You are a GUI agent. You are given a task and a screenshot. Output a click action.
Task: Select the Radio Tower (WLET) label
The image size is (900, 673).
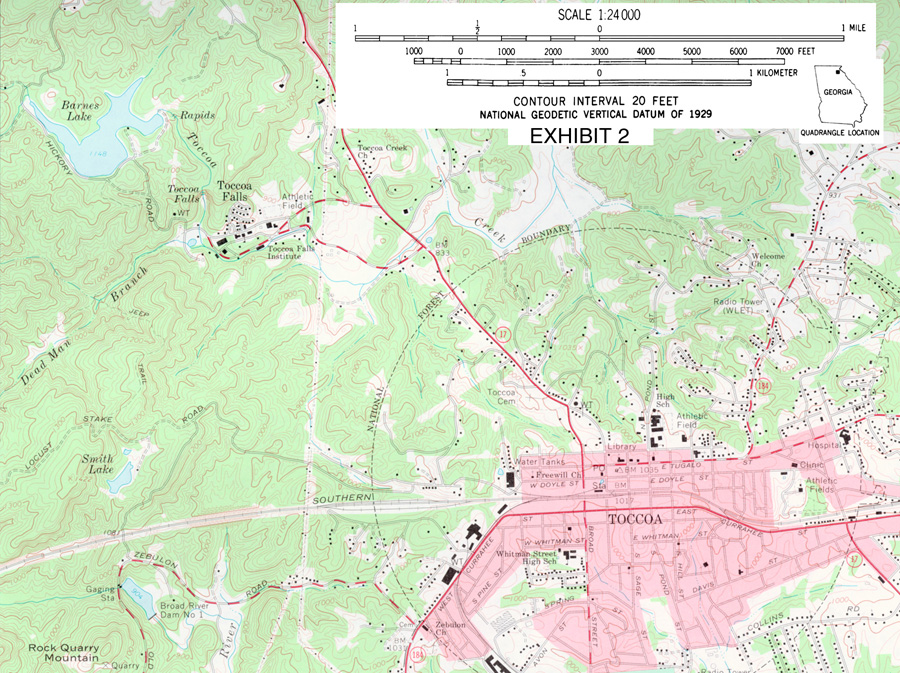click(x=738, y=306)
